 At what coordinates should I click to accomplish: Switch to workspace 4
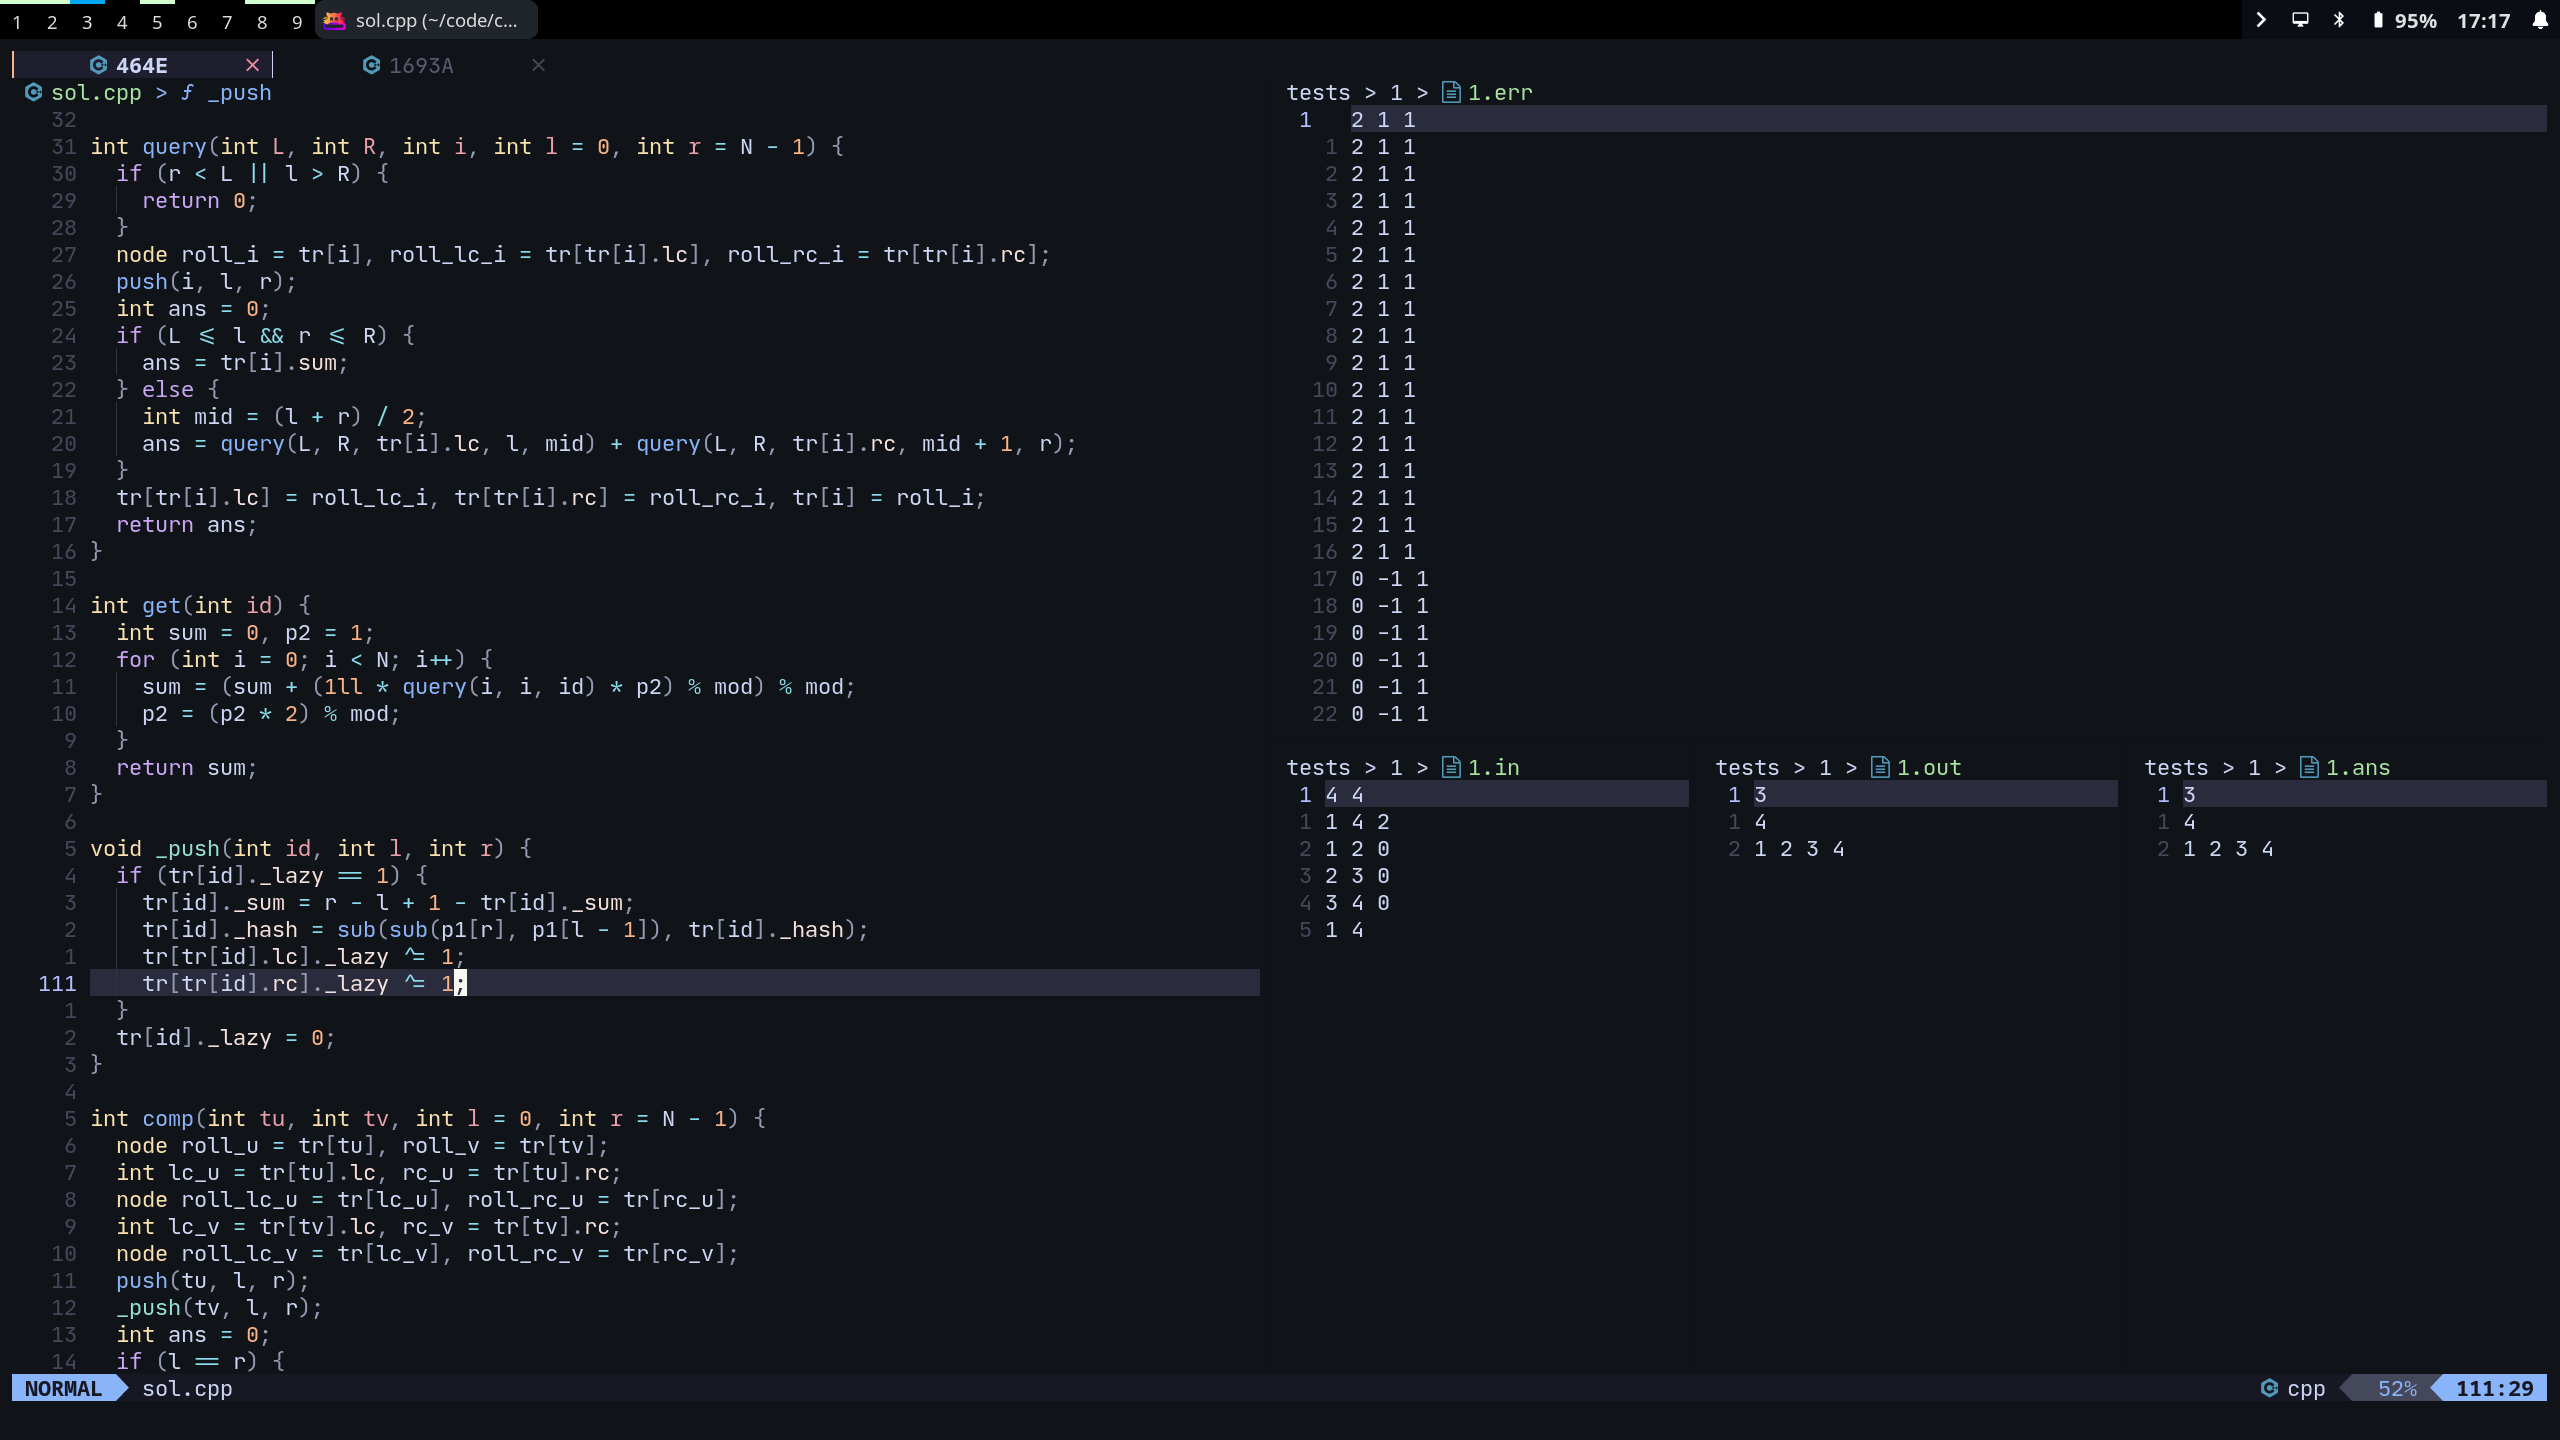point(122,22)
